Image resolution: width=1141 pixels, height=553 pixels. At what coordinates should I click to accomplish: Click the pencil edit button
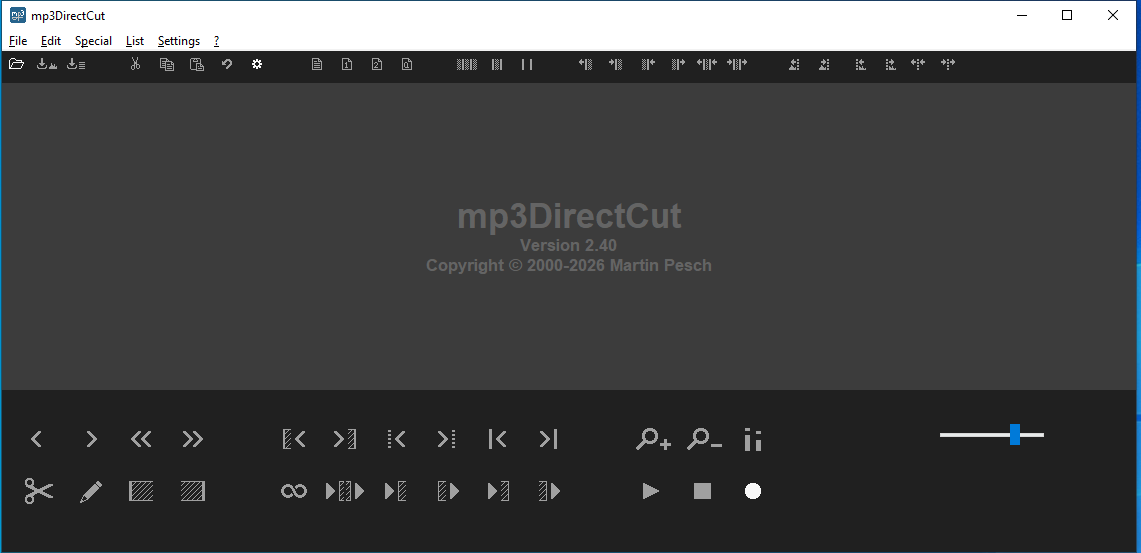click(90, 492)
